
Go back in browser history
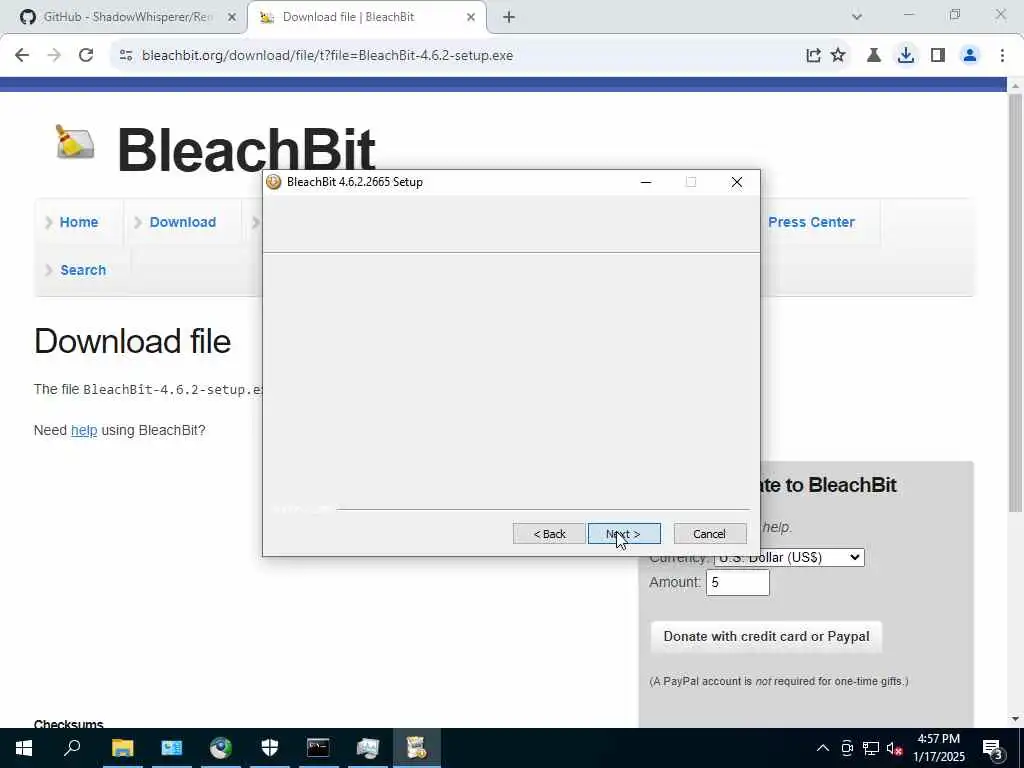point(22,56)
